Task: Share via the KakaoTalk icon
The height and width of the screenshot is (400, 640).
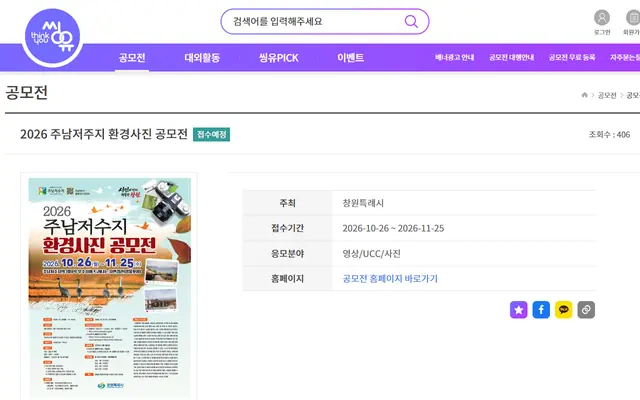Action: [563, 310]
